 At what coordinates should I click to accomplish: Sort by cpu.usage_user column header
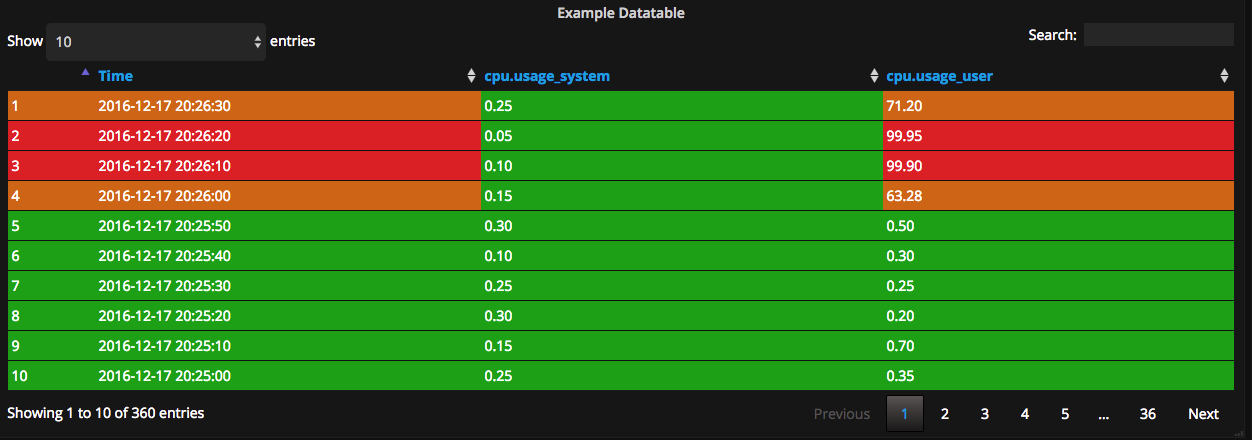(939, 76)
